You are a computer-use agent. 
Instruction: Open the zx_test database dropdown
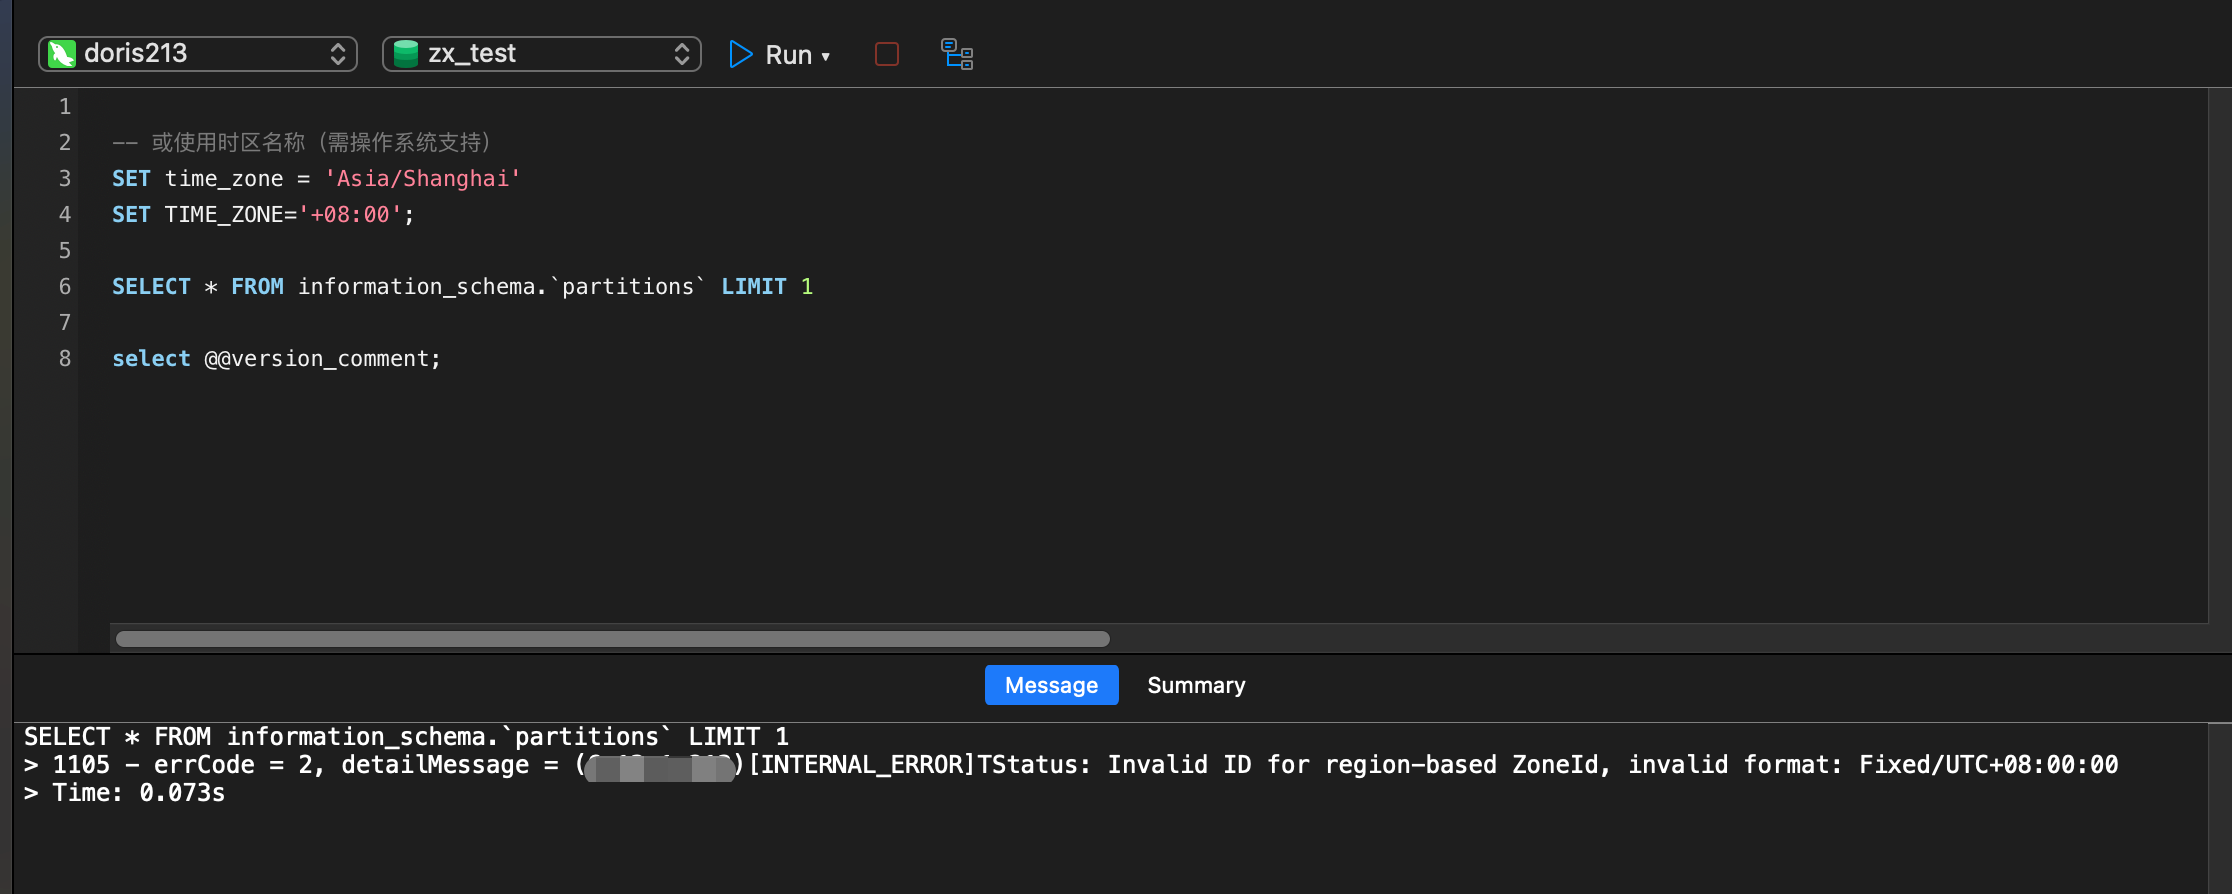coord(681,54)
